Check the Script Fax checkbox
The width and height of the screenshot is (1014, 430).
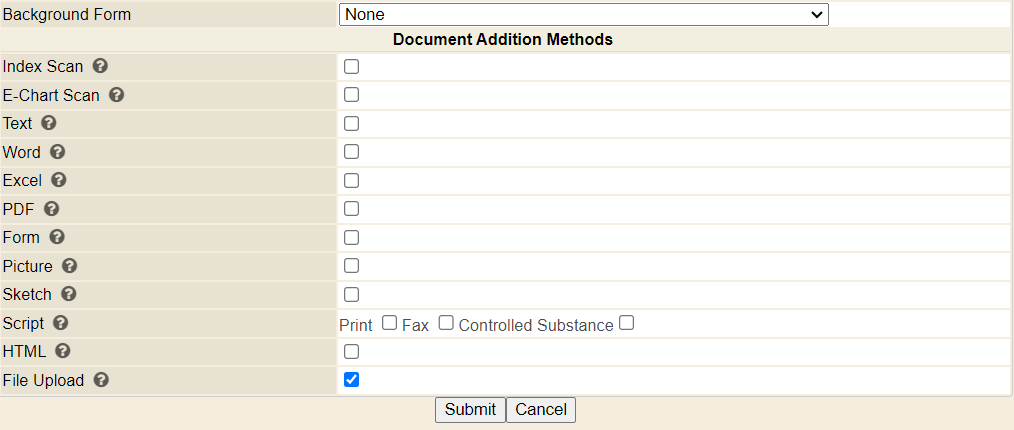click(x=446, y=323)
